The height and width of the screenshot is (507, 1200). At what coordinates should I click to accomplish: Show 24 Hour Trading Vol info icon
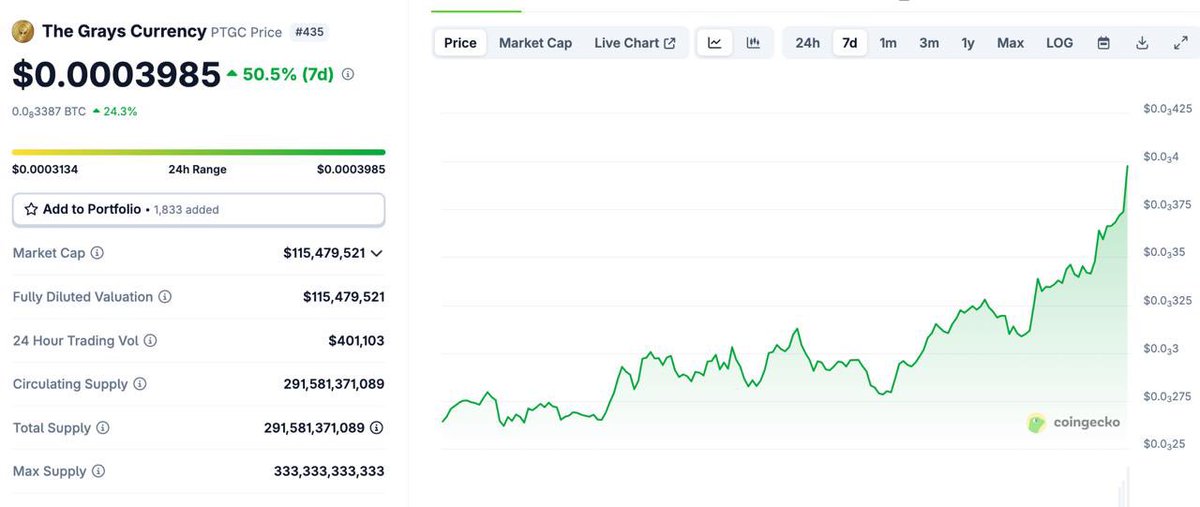point(150,341)
